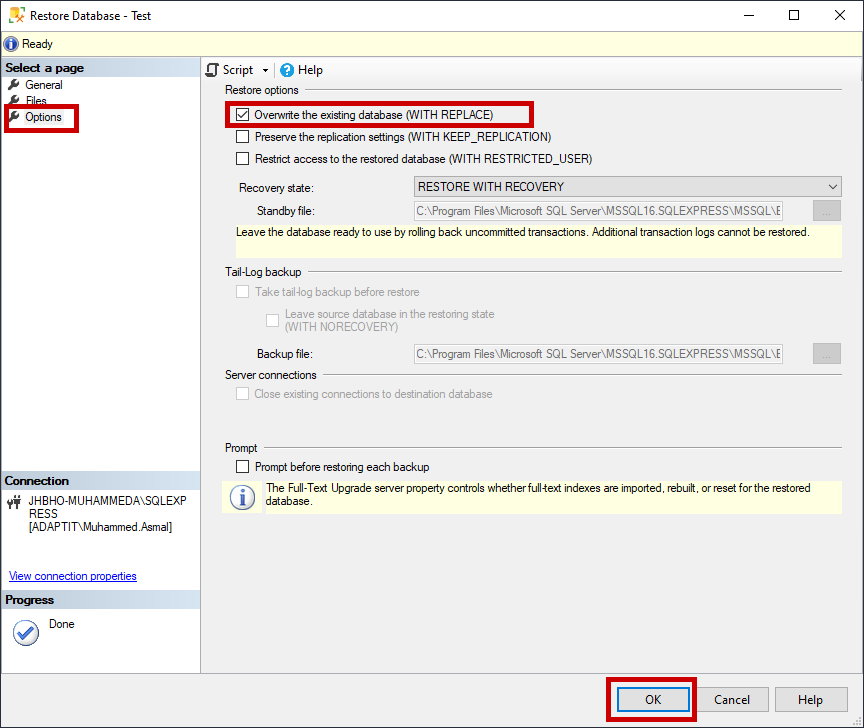Browse for the Standby file
Viewport: 864px width, 728px height.
point(827,211)
